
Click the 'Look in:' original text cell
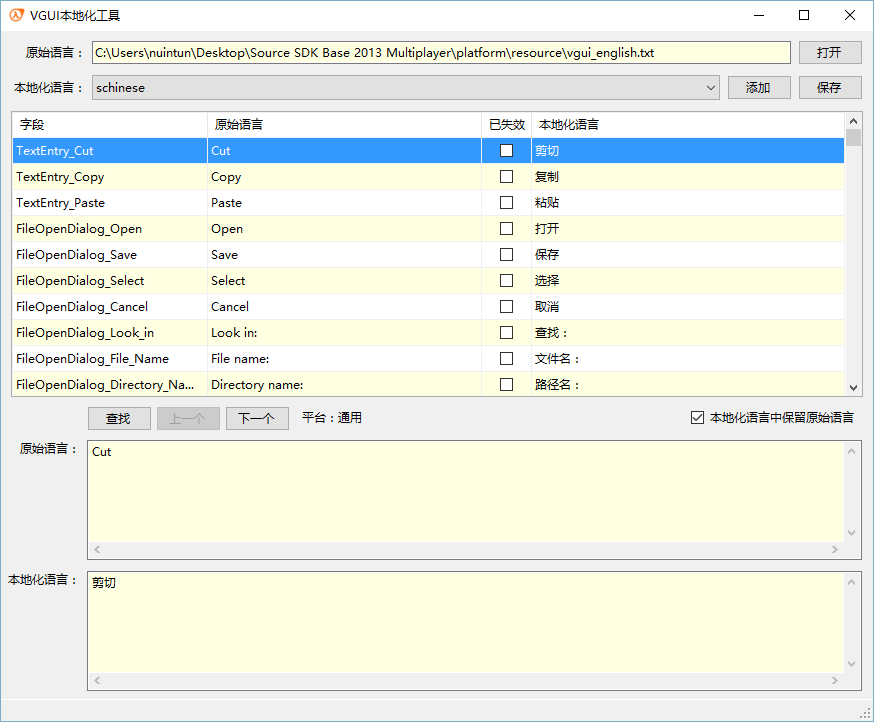click(x=344, y=332)
